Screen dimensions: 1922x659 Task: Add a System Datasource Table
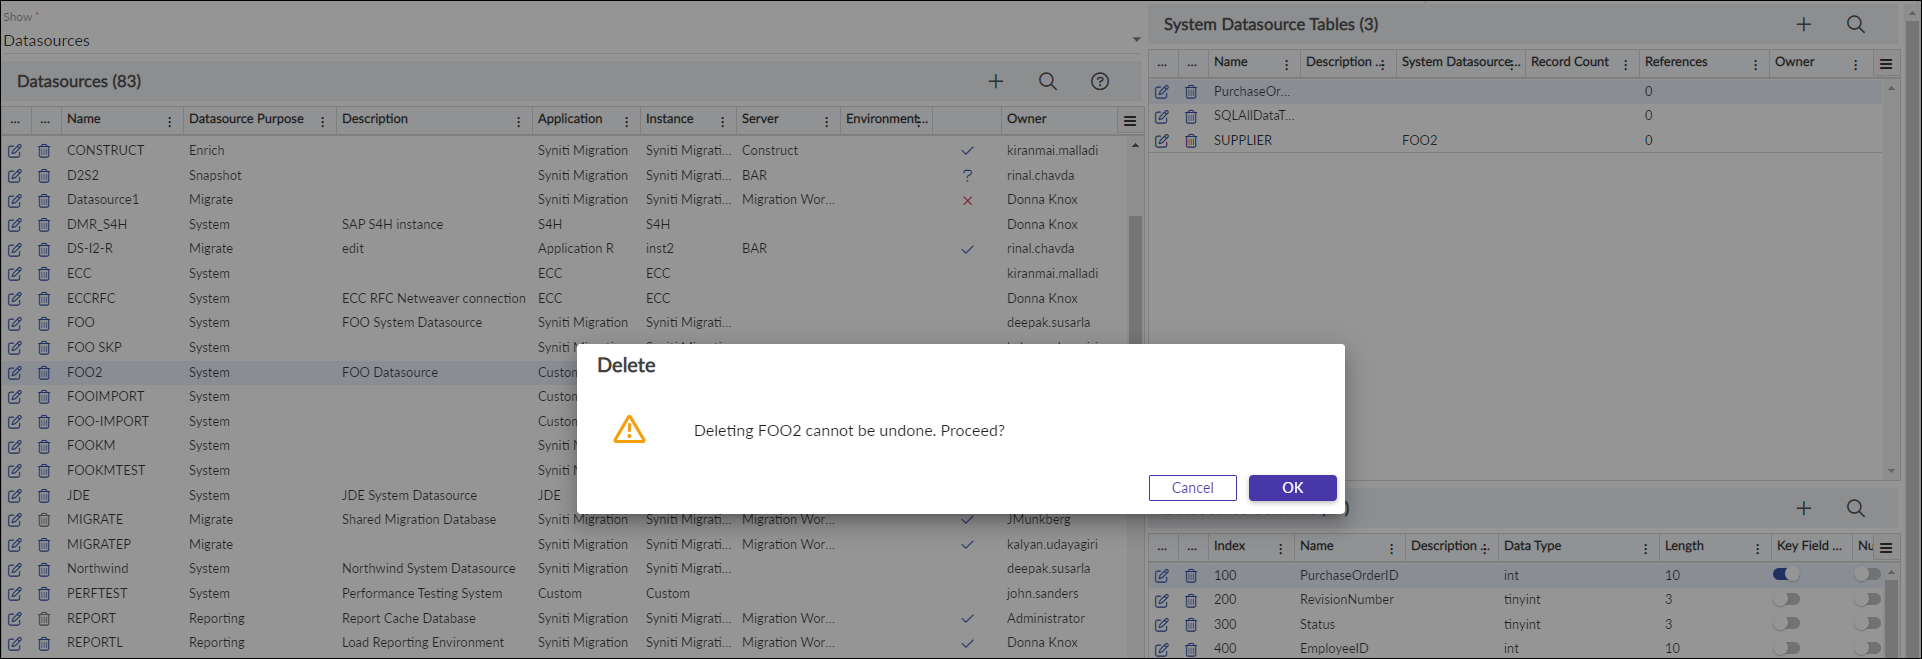pyautogui.click(x=1804, y=24)
